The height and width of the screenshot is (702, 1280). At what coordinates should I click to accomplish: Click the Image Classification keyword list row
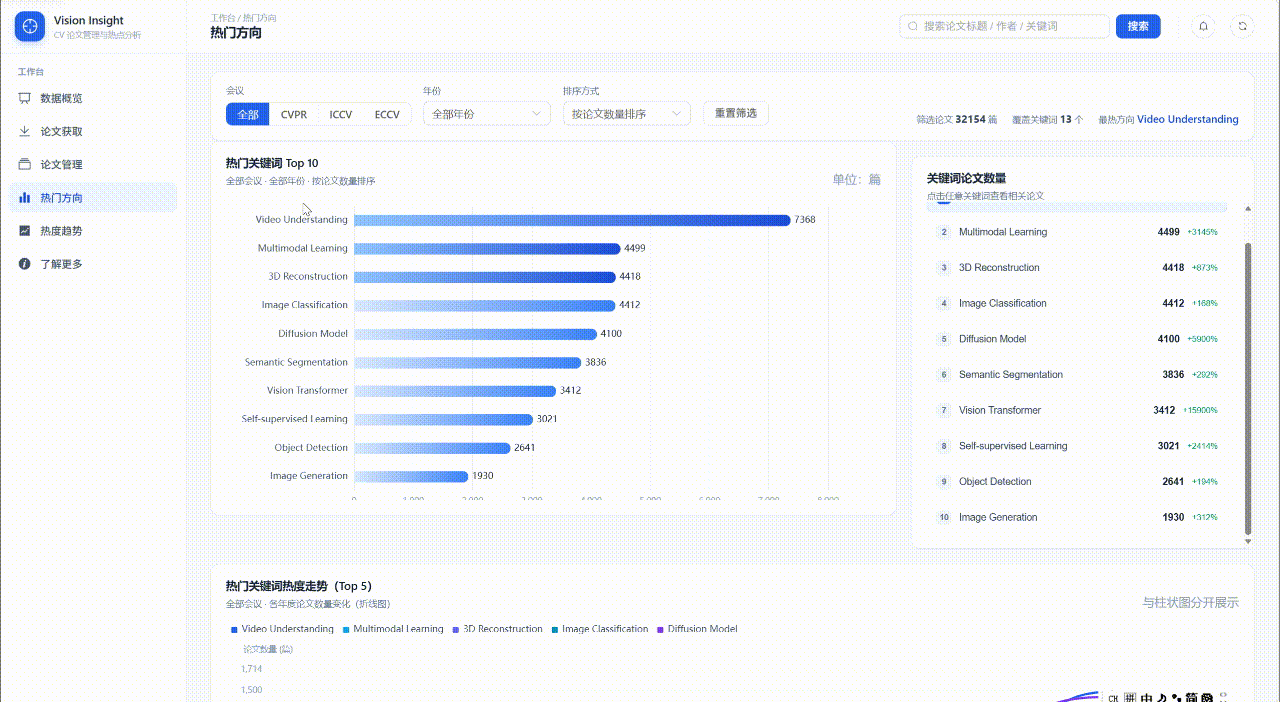coord(1078,303)
